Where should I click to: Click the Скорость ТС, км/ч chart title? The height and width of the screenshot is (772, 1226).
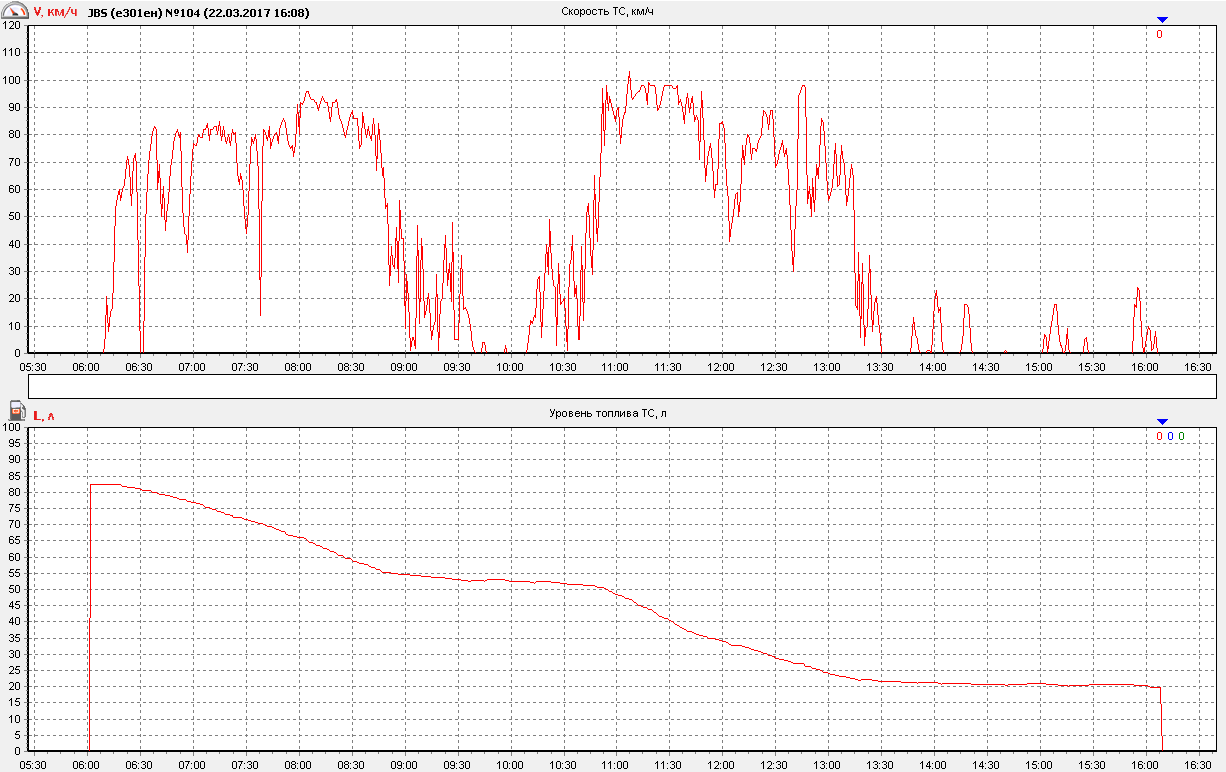coord(607,11)
